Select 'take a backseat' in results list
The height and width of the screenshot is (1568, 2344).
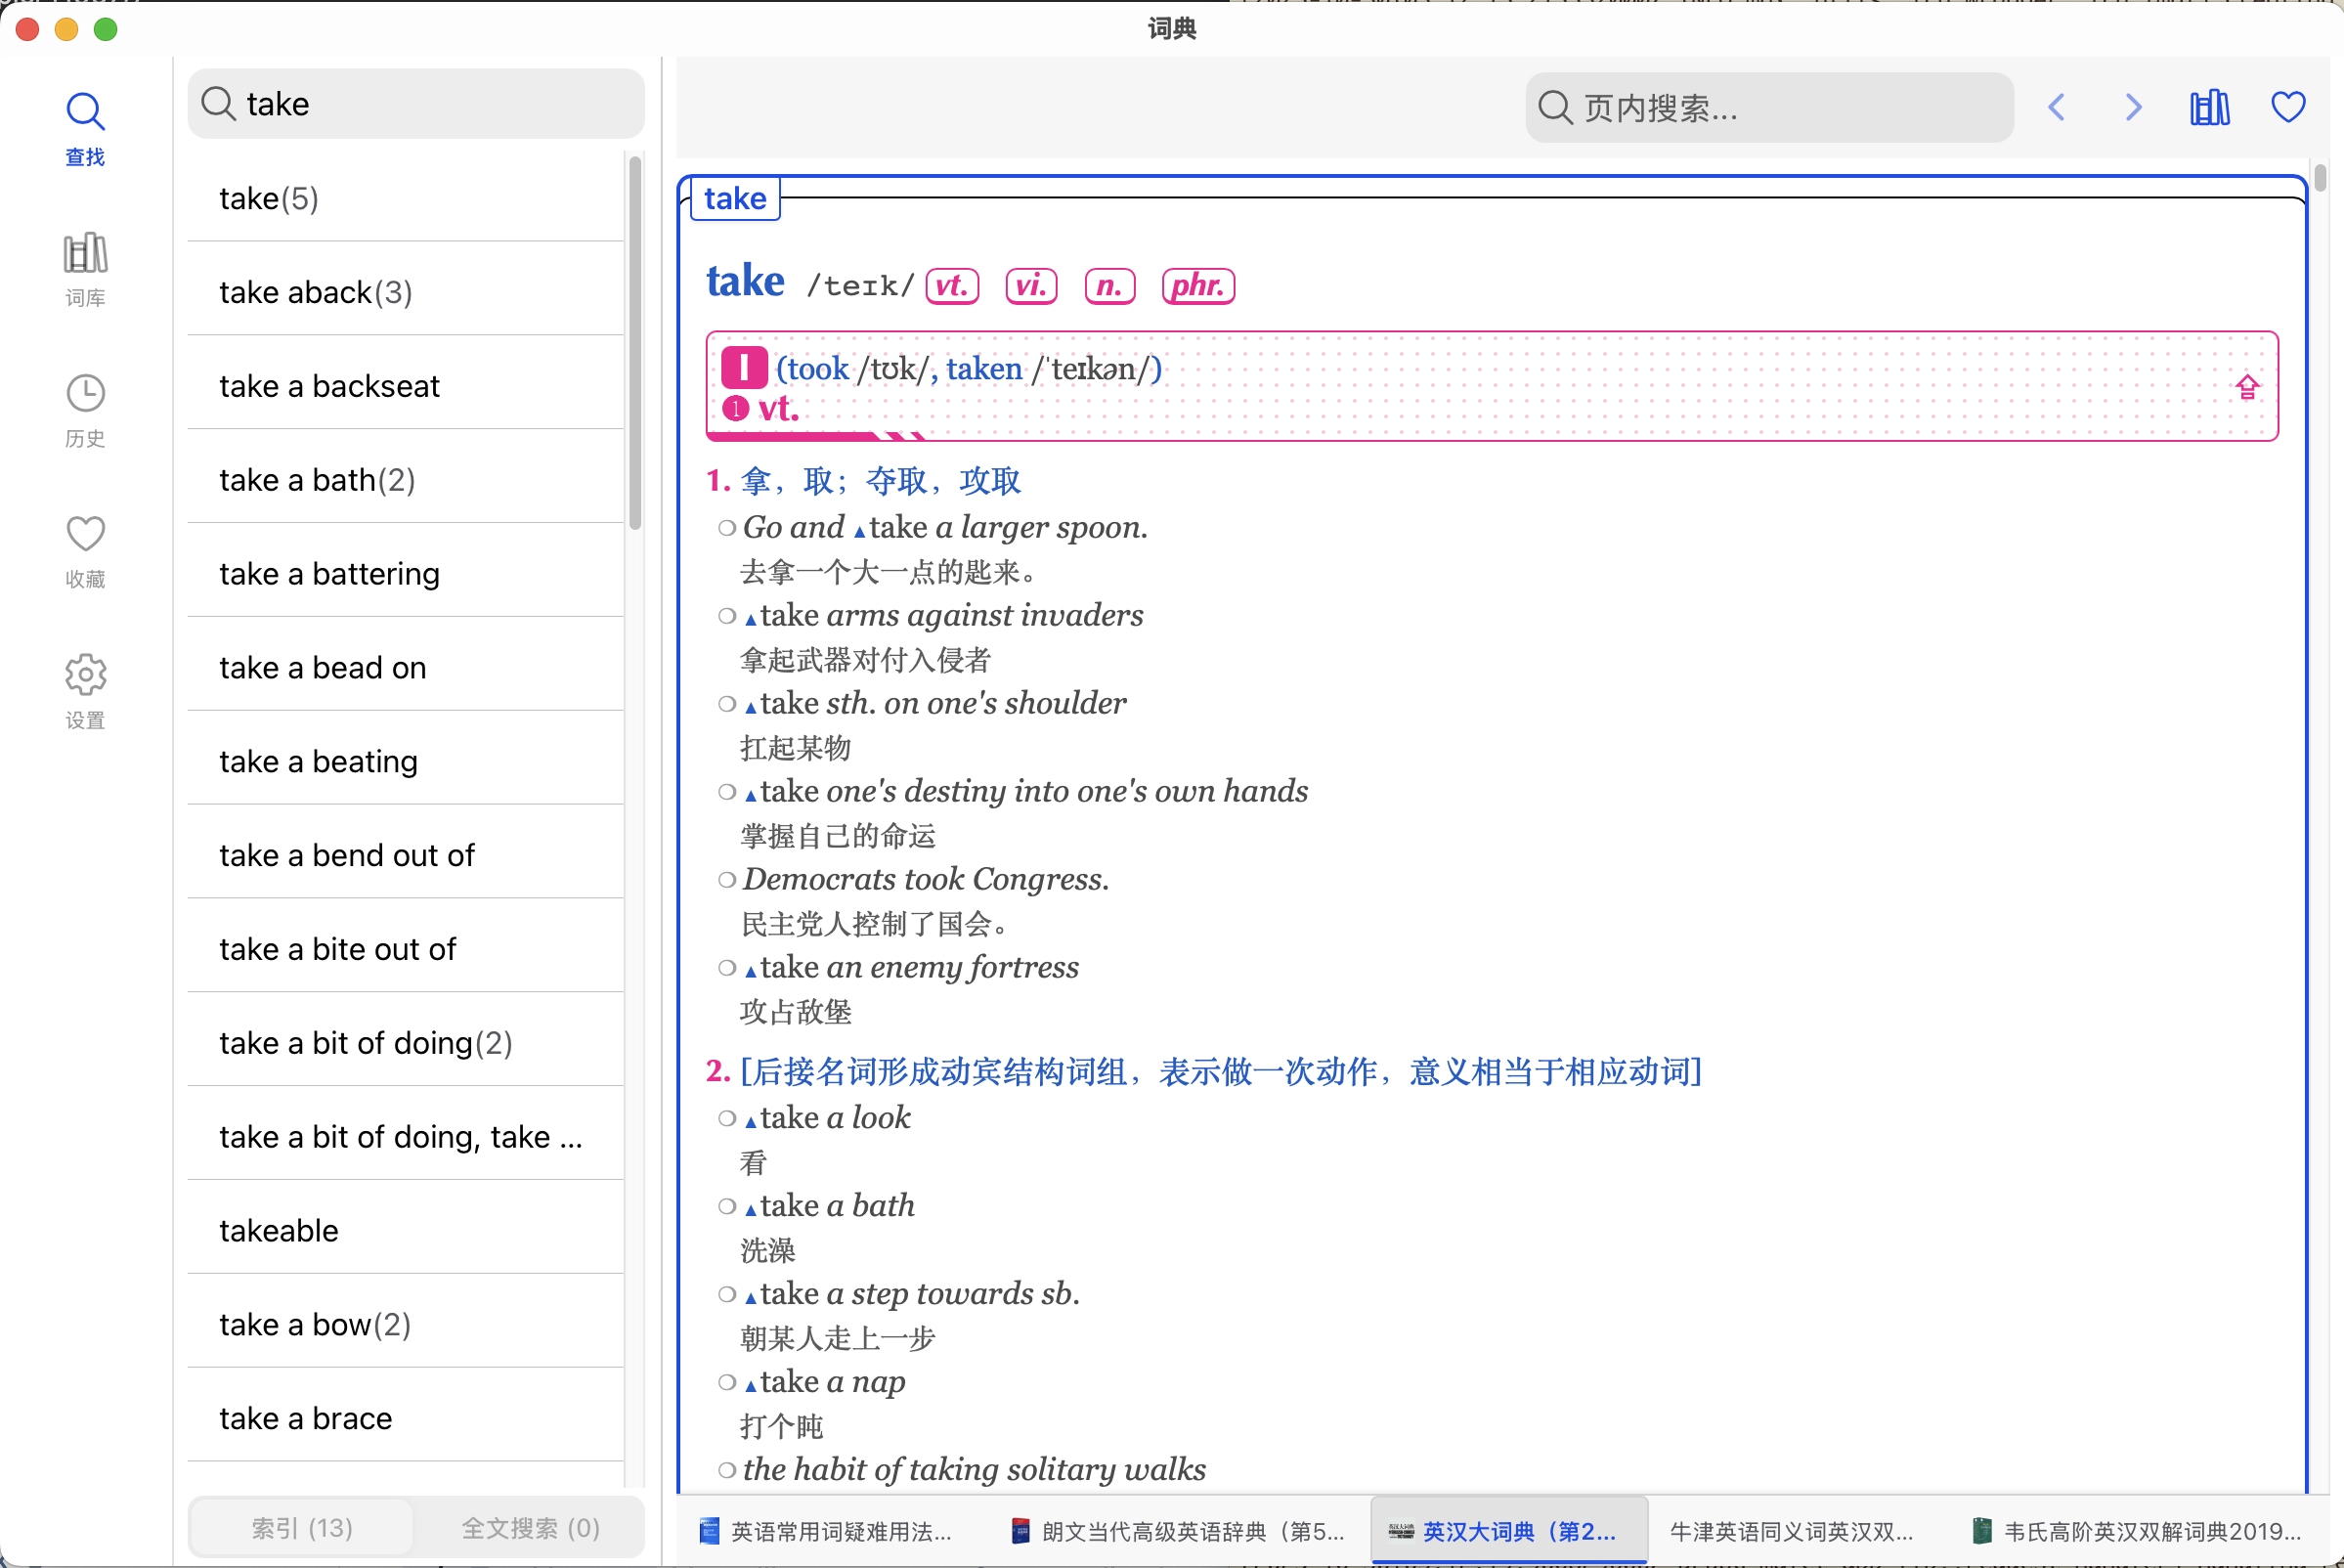coord(329,386)
